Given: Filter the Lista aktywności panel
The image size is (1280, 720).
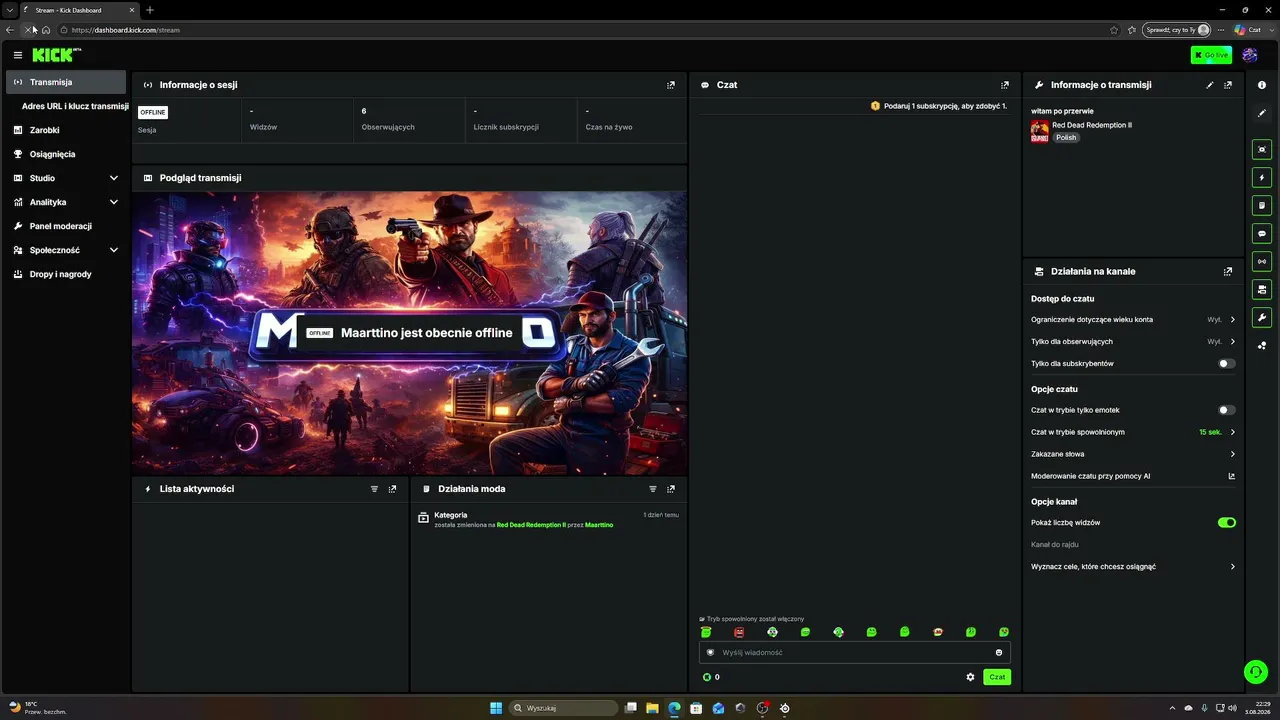Looking at the screenshot, I should (375, 489).
